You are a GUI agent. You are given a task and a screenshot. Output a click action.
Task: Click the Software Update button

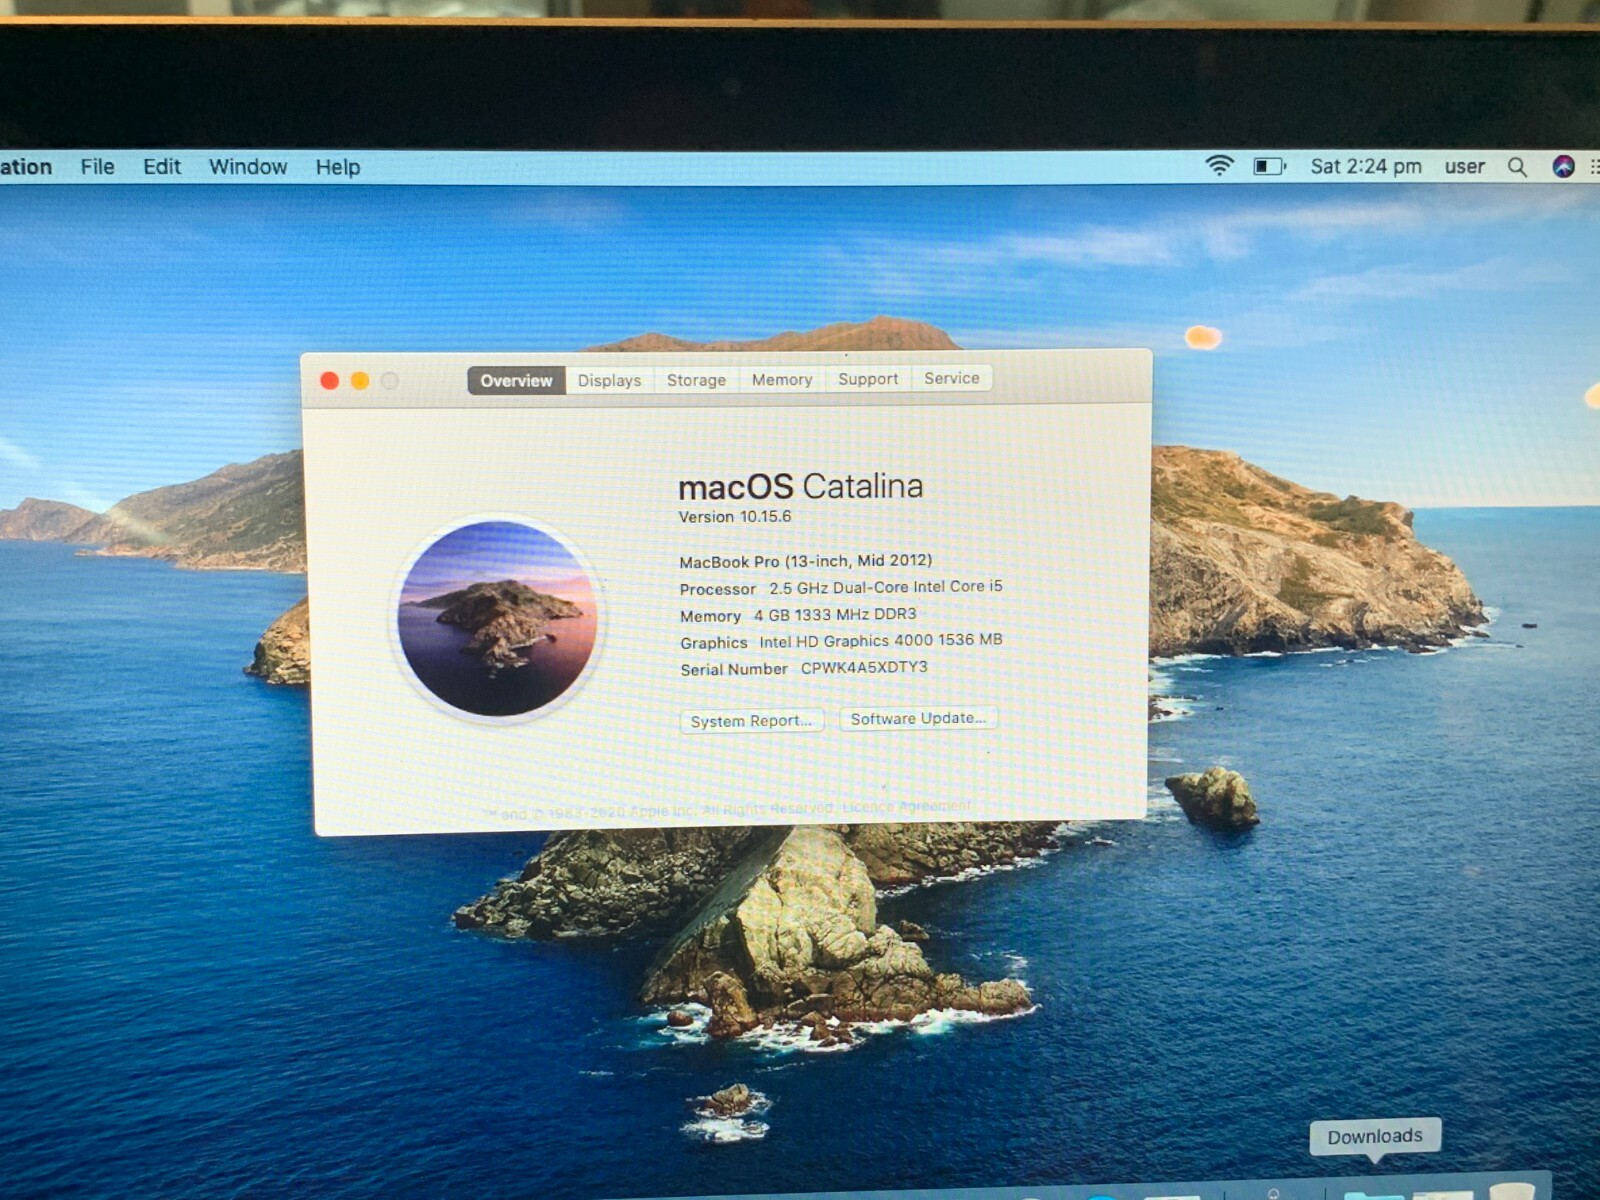(918, 718)
